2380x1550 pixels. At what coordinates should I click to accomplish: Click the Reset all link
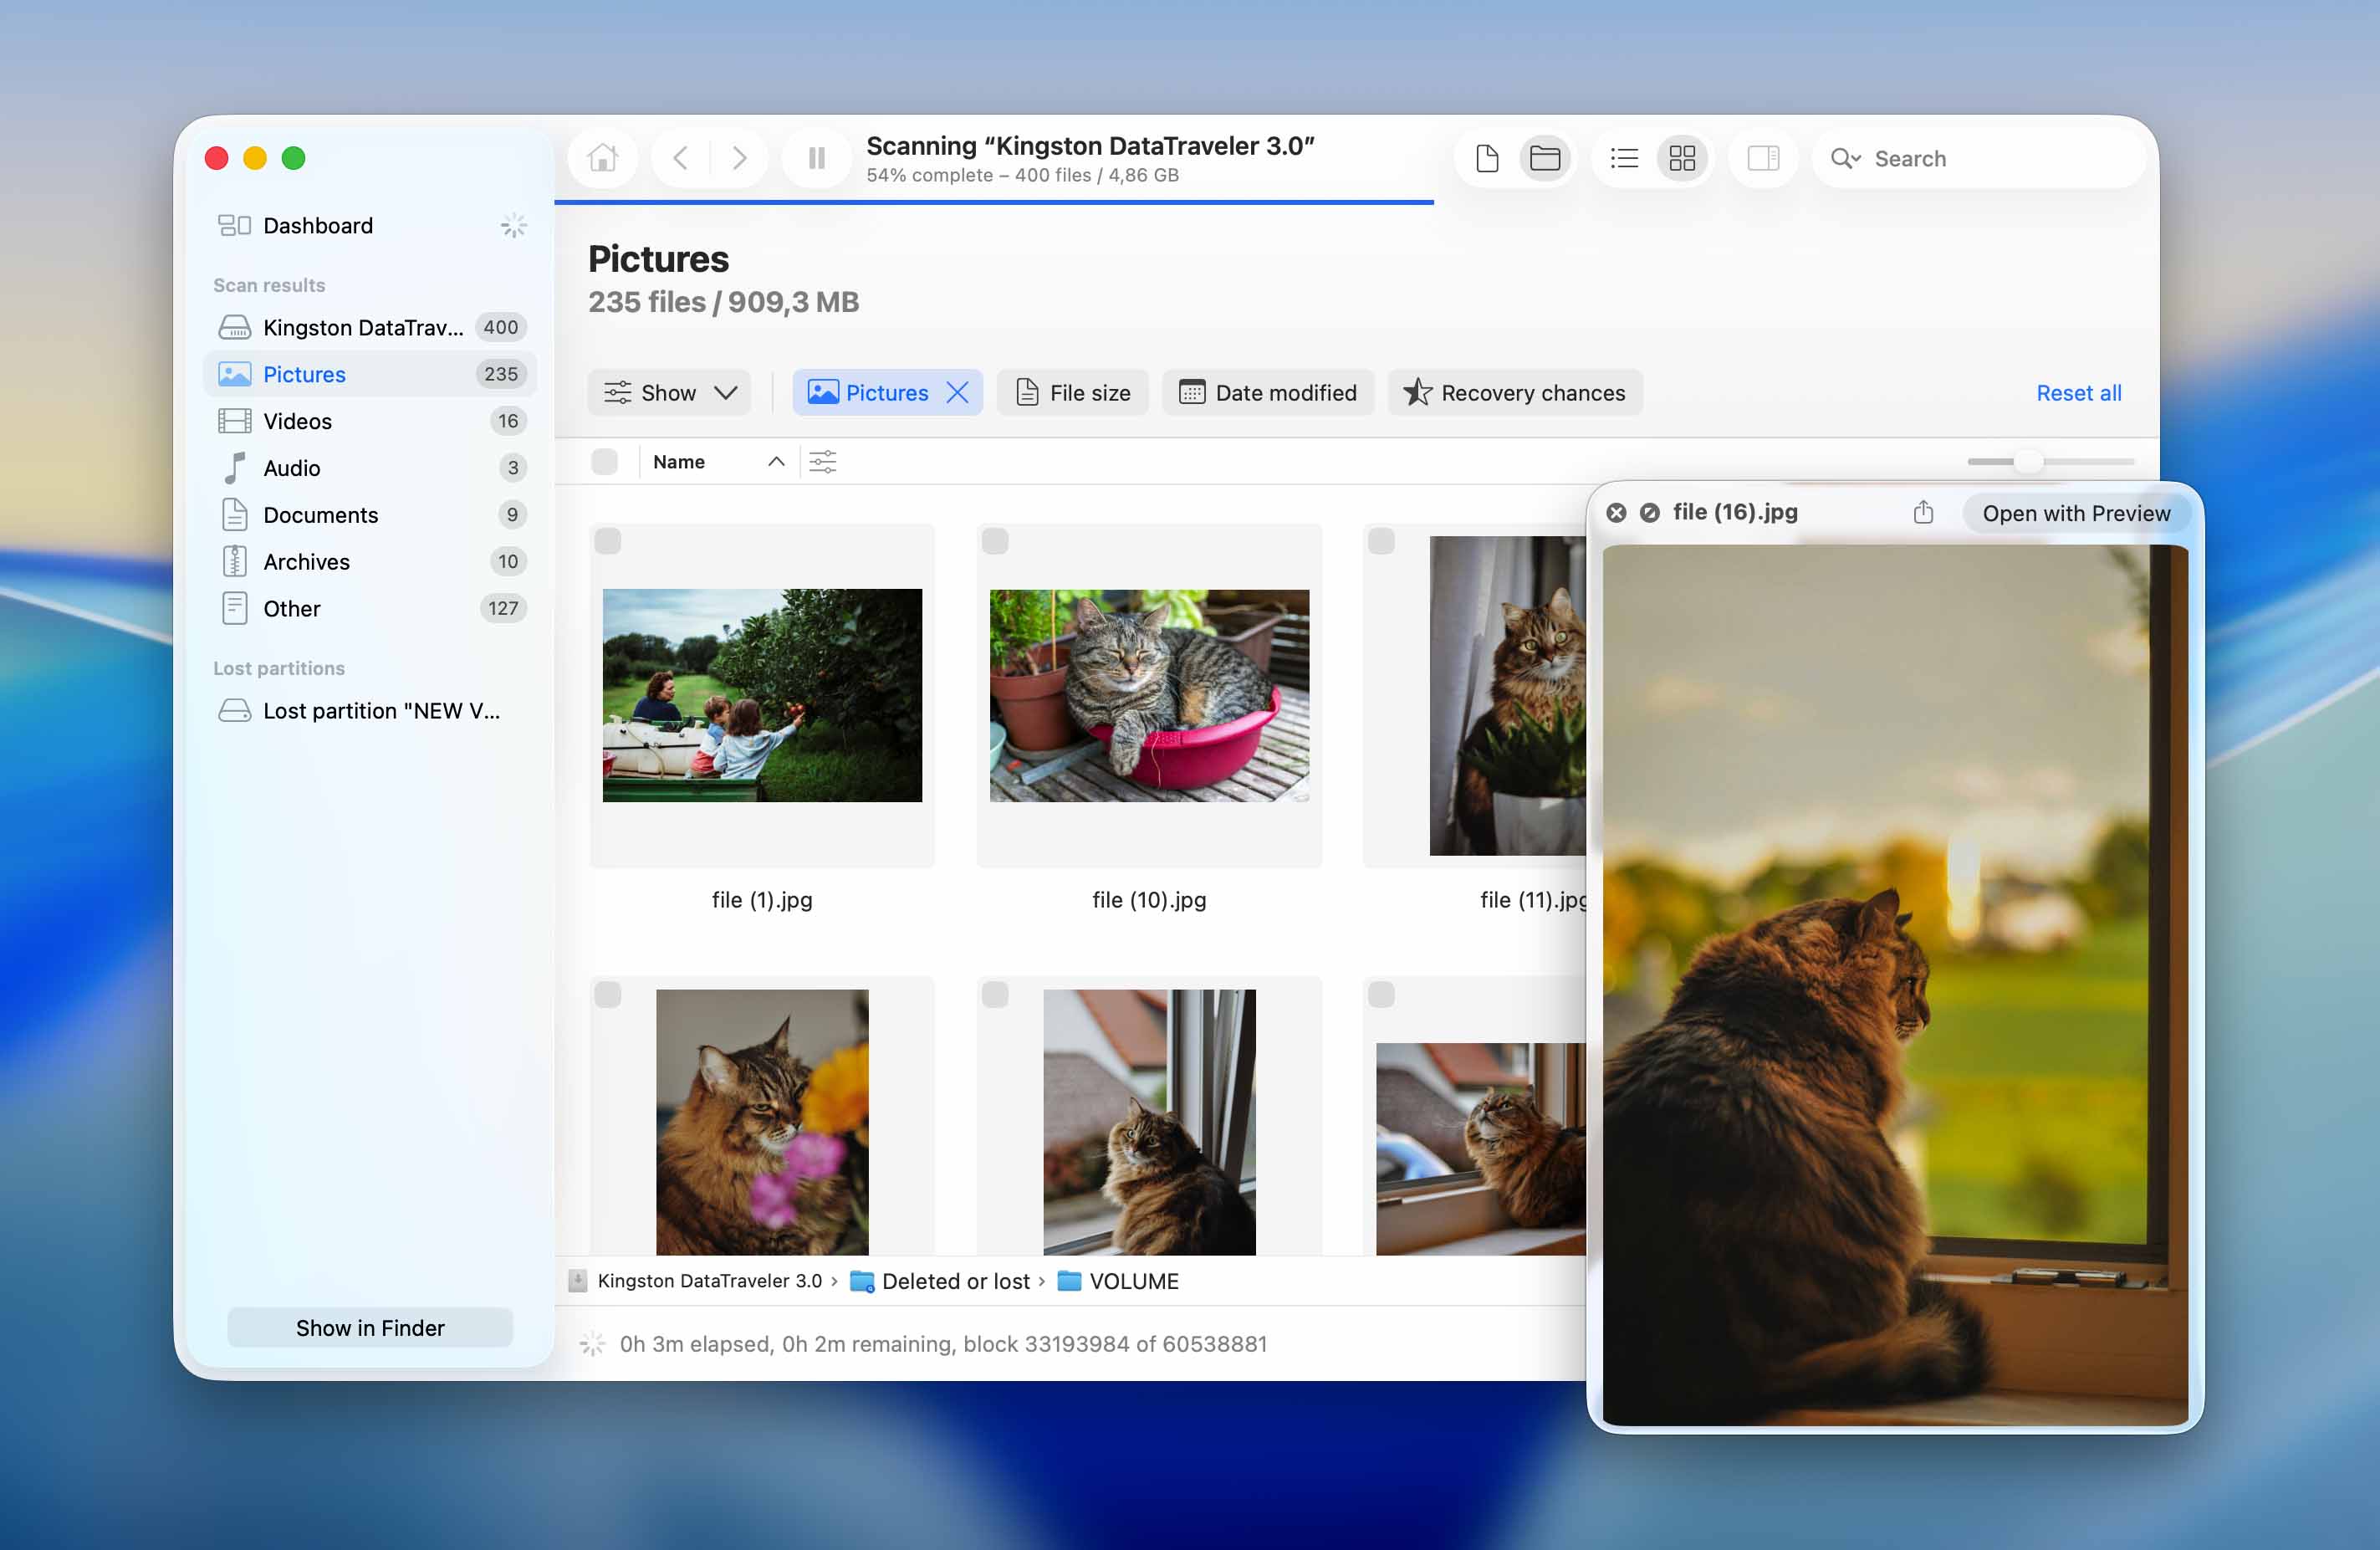pyautogui.click(x=2078, y=392)
